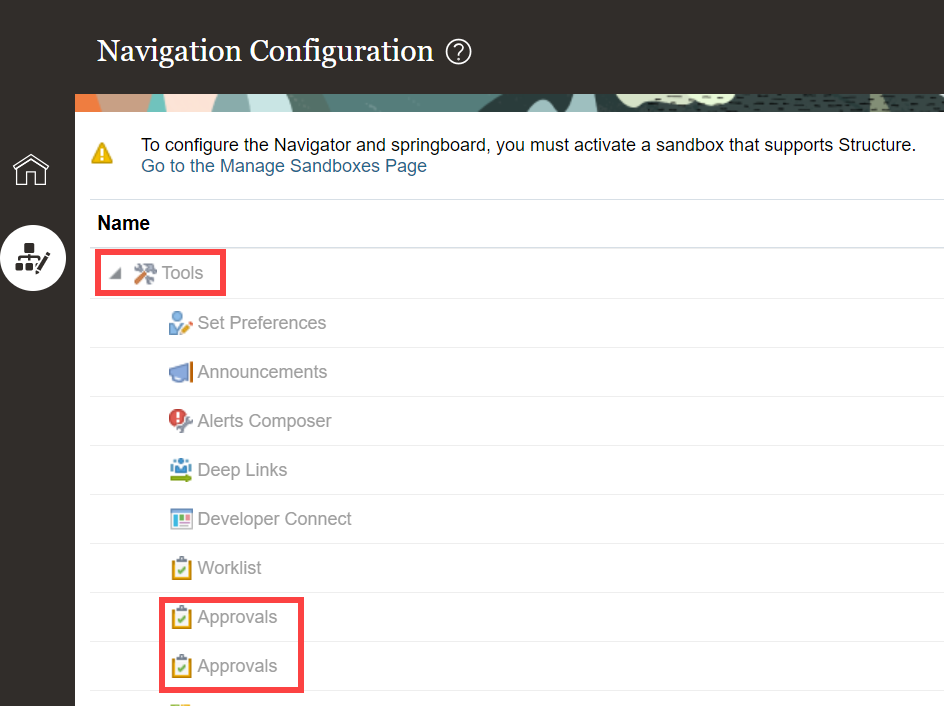Click the Name column header

[x=123, y=223]
